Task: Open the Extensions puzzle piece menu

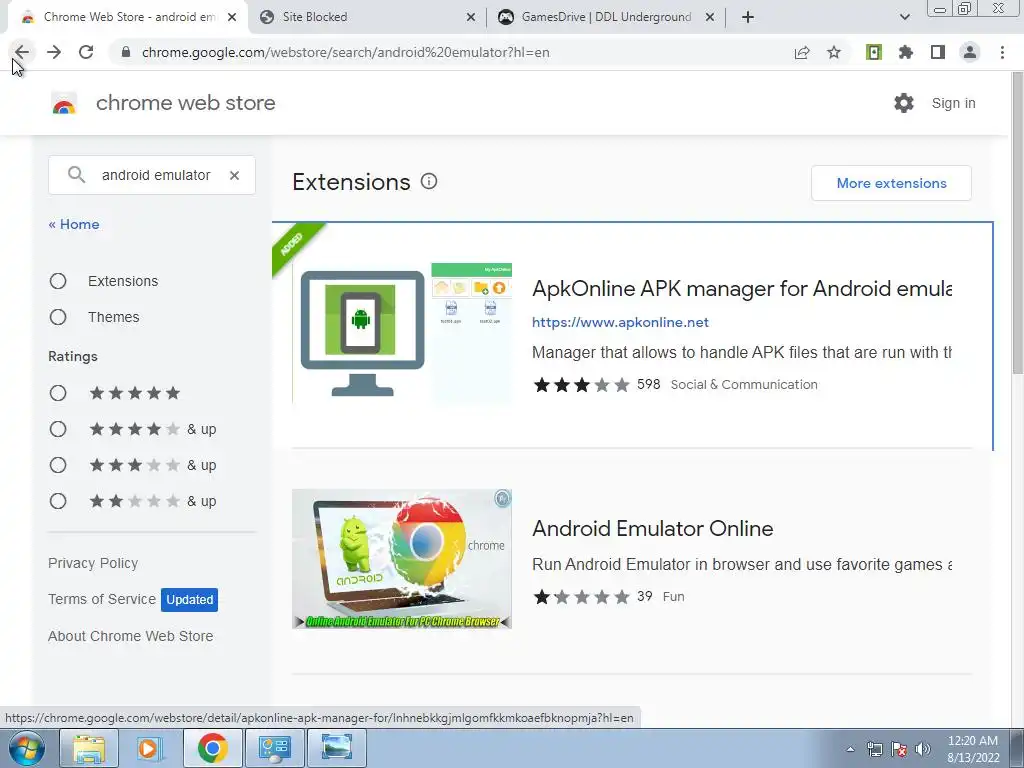Action: pyautogui.click(x=906, y=52)
